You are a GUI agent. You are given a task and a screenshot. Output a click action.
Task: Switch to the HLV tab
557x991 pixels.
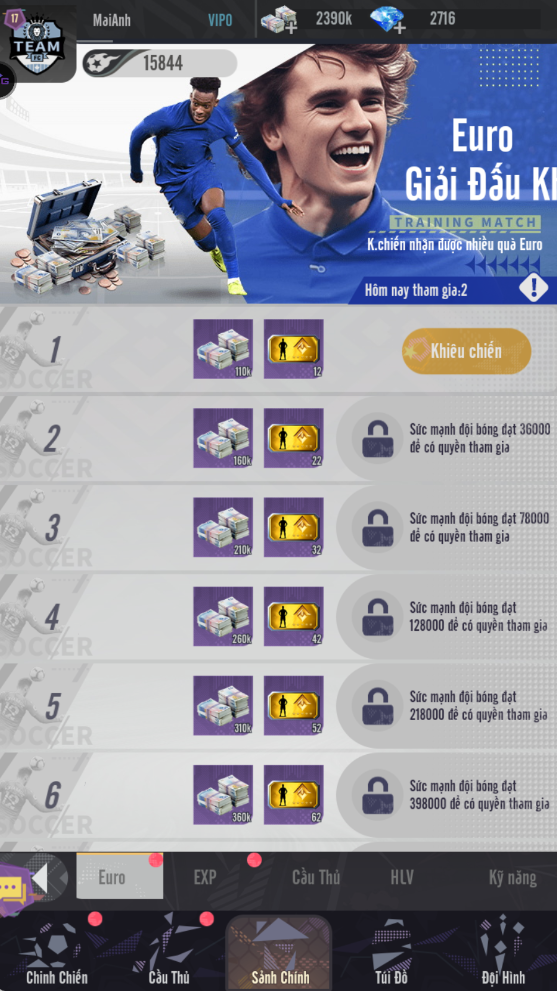click(401, 877)
